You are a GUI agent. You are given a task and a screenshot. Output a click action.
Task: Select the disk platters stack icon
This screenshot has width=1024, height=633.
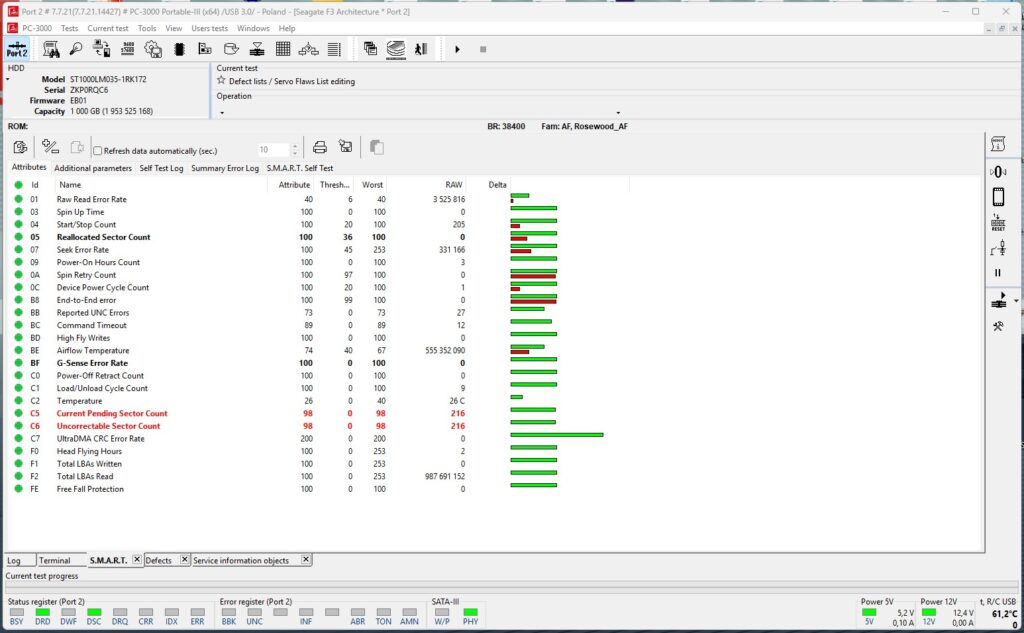click(x=396, y=49)
